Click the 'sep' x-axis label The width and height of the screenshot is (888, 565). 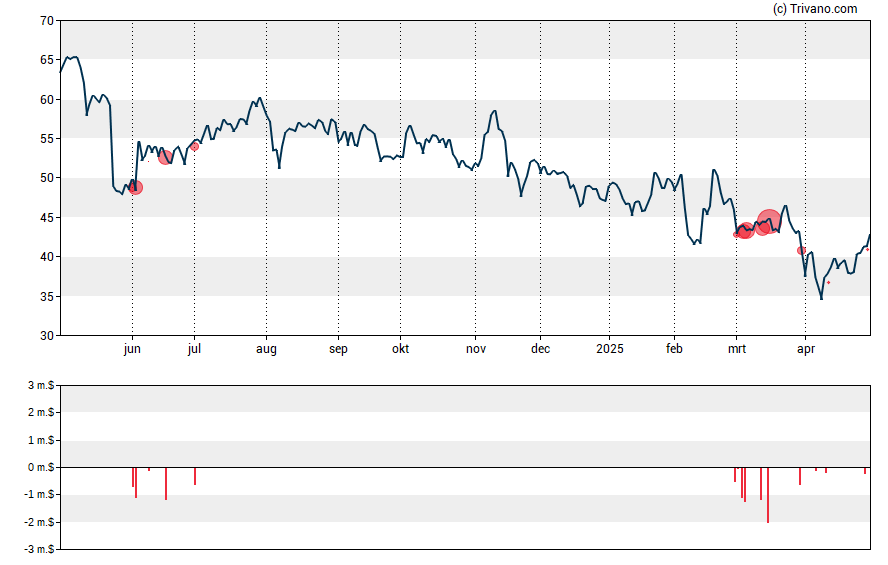pos(338,349)
